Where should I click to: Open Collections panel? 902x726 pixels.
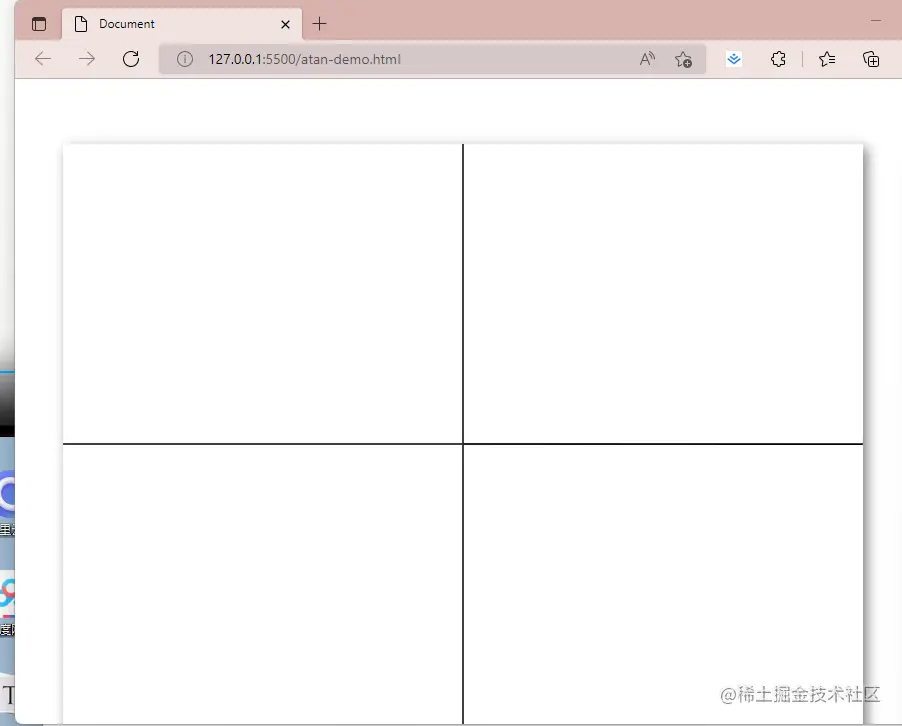(871, 59)
